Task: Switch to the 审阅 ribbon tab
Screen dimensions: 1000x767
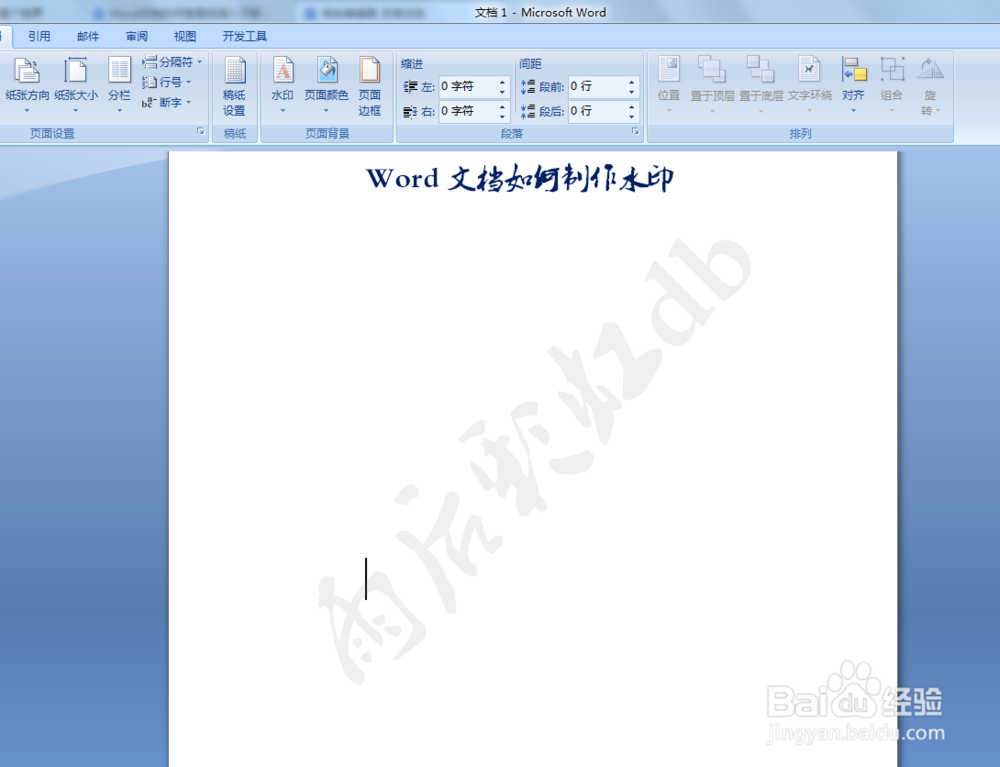Action: [136, 36]
